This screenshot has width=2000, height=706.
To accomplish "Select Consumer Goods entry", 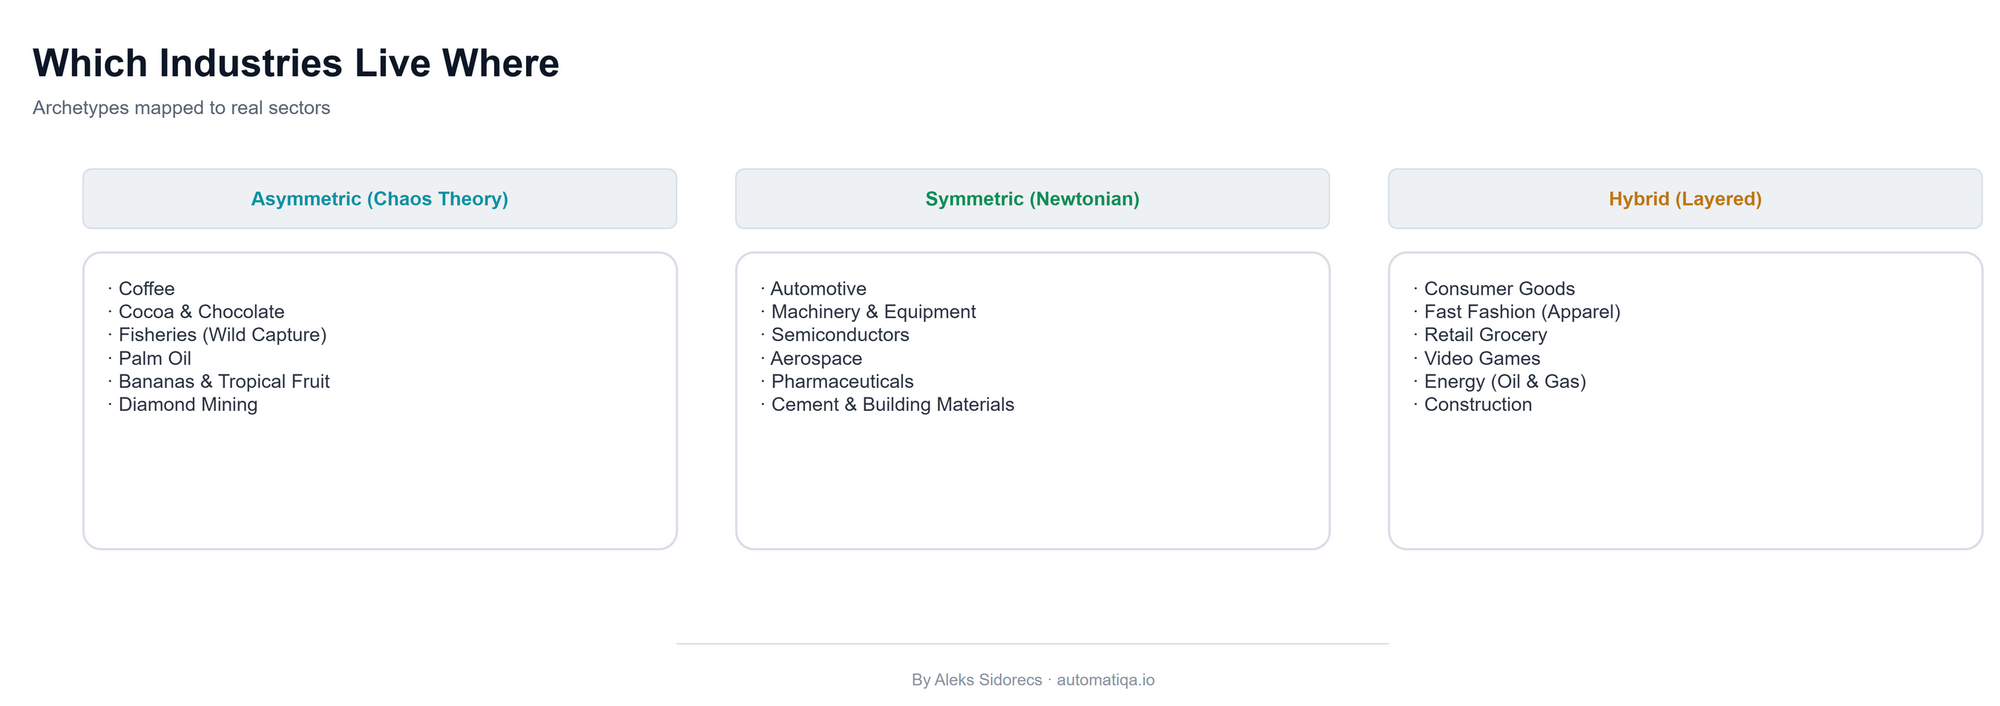I will click(x=1499, y=289).
